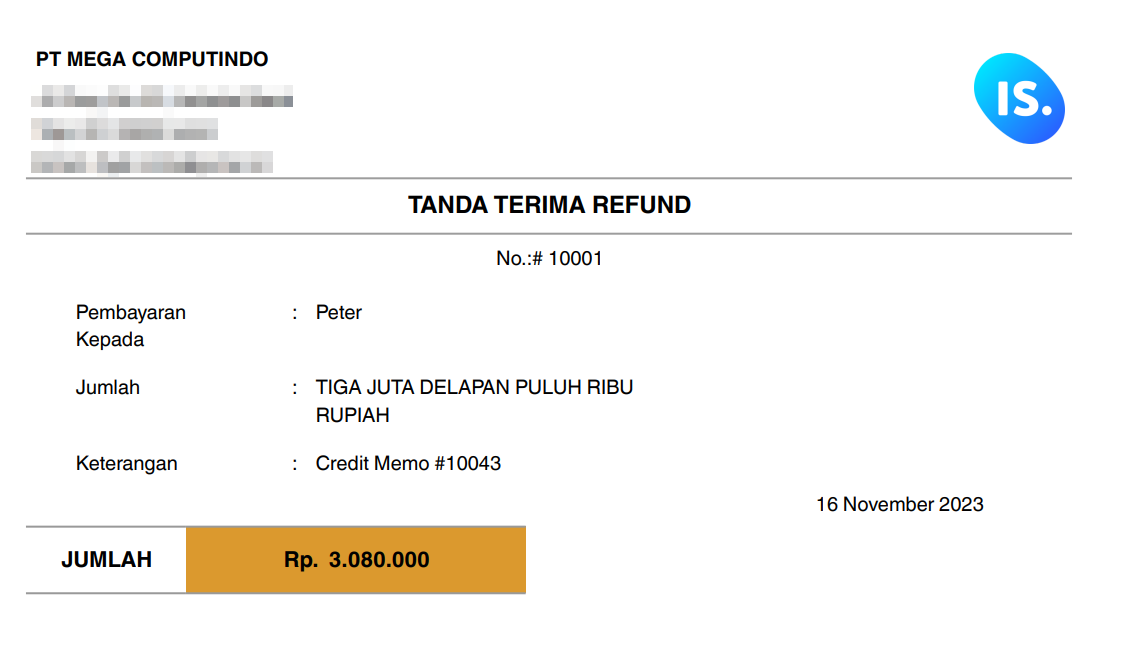Image resolution: width=1125 pixels, height=646 pixels.
Task: Click the bold JUMLAH total label
Action: 106,560
